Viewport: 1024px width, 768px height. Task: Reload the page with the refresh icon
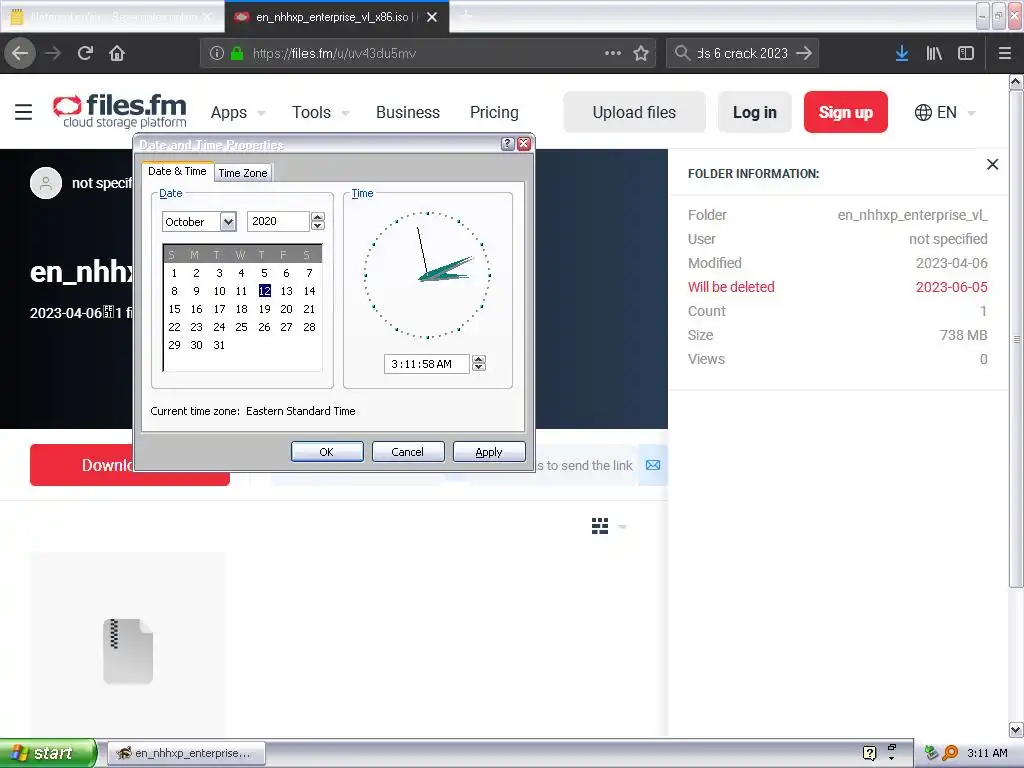pos(85,54)
